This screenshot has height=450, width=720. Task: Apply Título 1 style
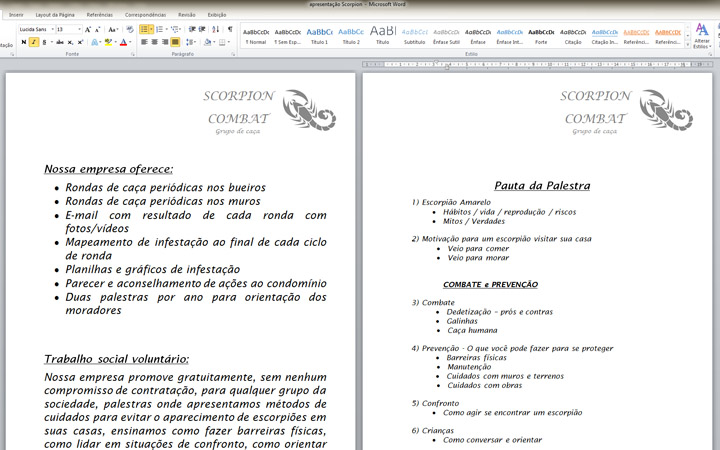320,36
